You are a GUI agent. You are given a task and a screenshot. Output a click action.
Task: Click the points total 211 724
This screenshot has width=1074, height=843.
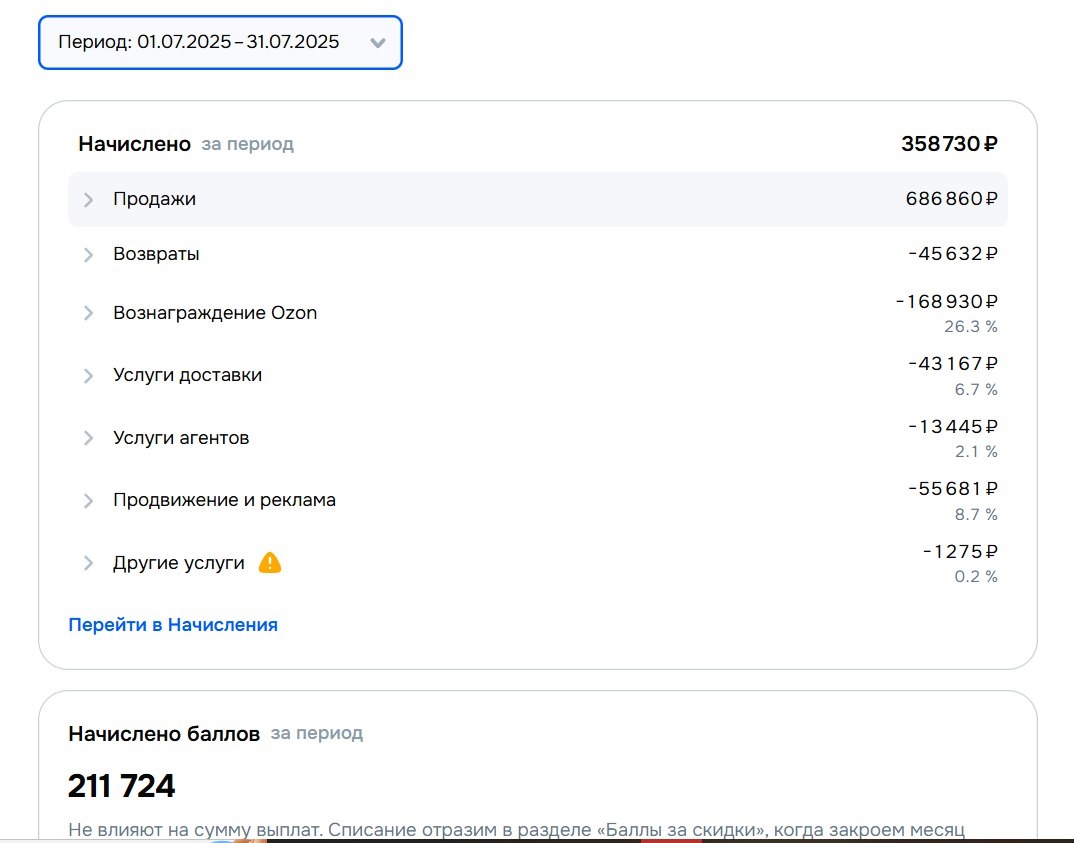[121, 785]
